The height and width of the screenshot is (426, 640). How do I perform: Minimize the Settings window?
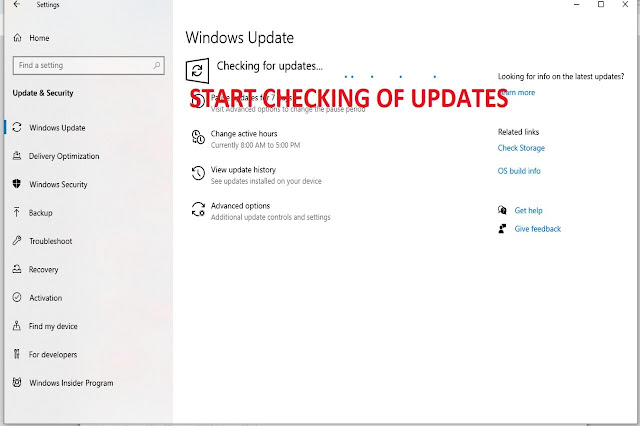point(577,4)
